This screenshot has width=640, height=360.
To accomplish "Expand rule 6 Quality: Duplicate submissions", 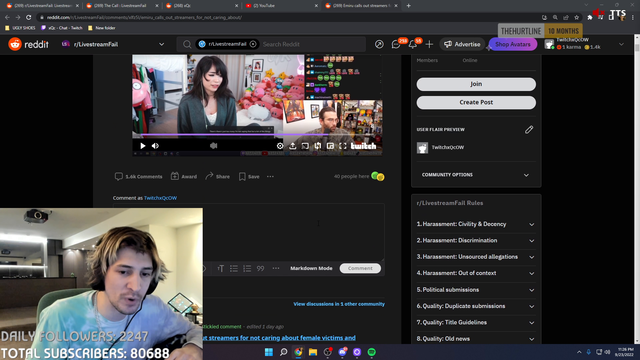I will pos(476,306).
